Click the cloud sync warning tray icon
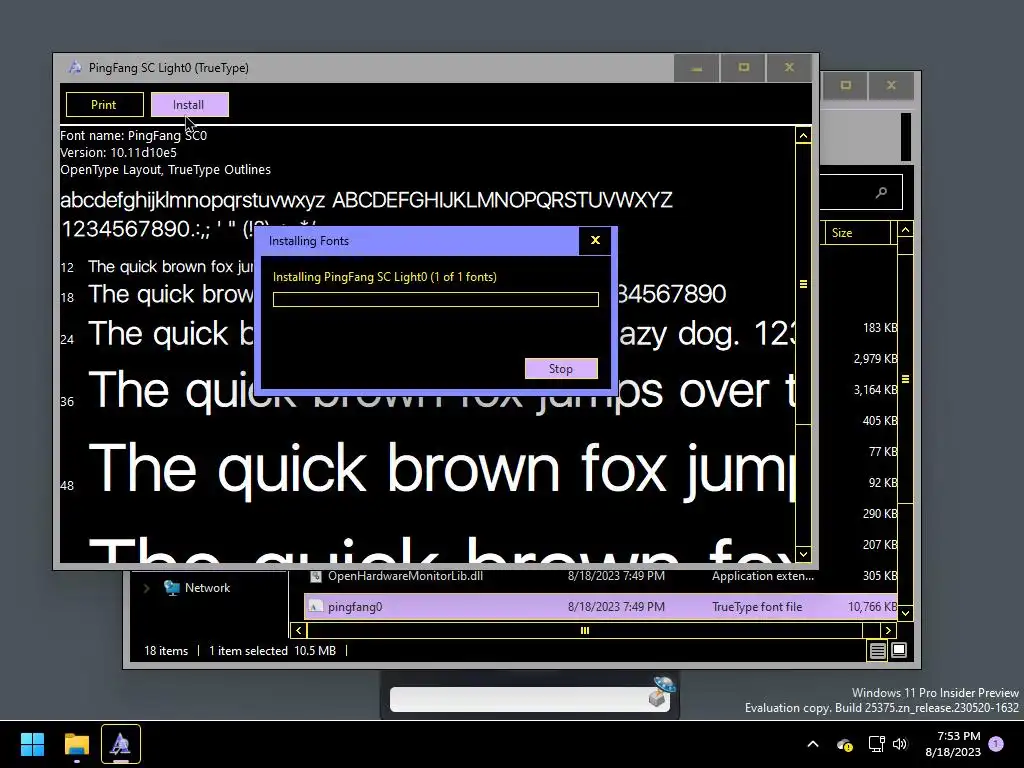 844,744
